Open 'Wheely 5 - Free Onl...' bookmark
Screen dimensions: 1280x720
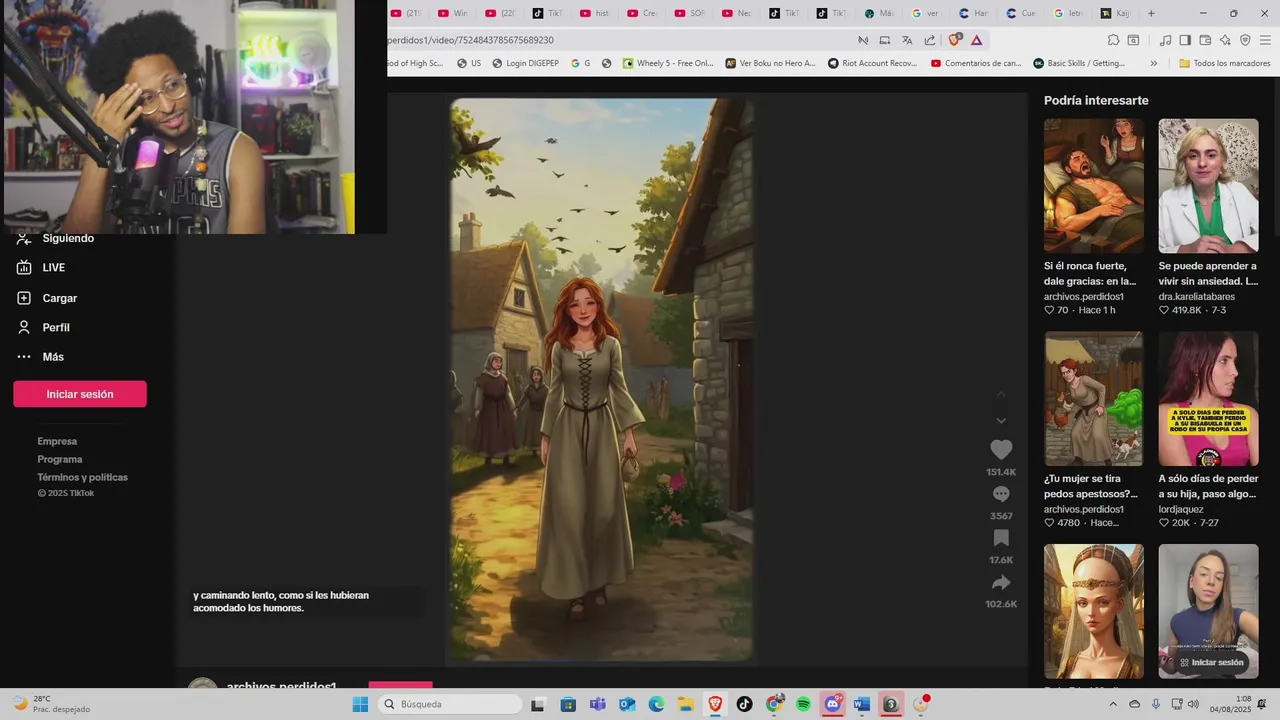pyautogui.click(x=668, y=63)
